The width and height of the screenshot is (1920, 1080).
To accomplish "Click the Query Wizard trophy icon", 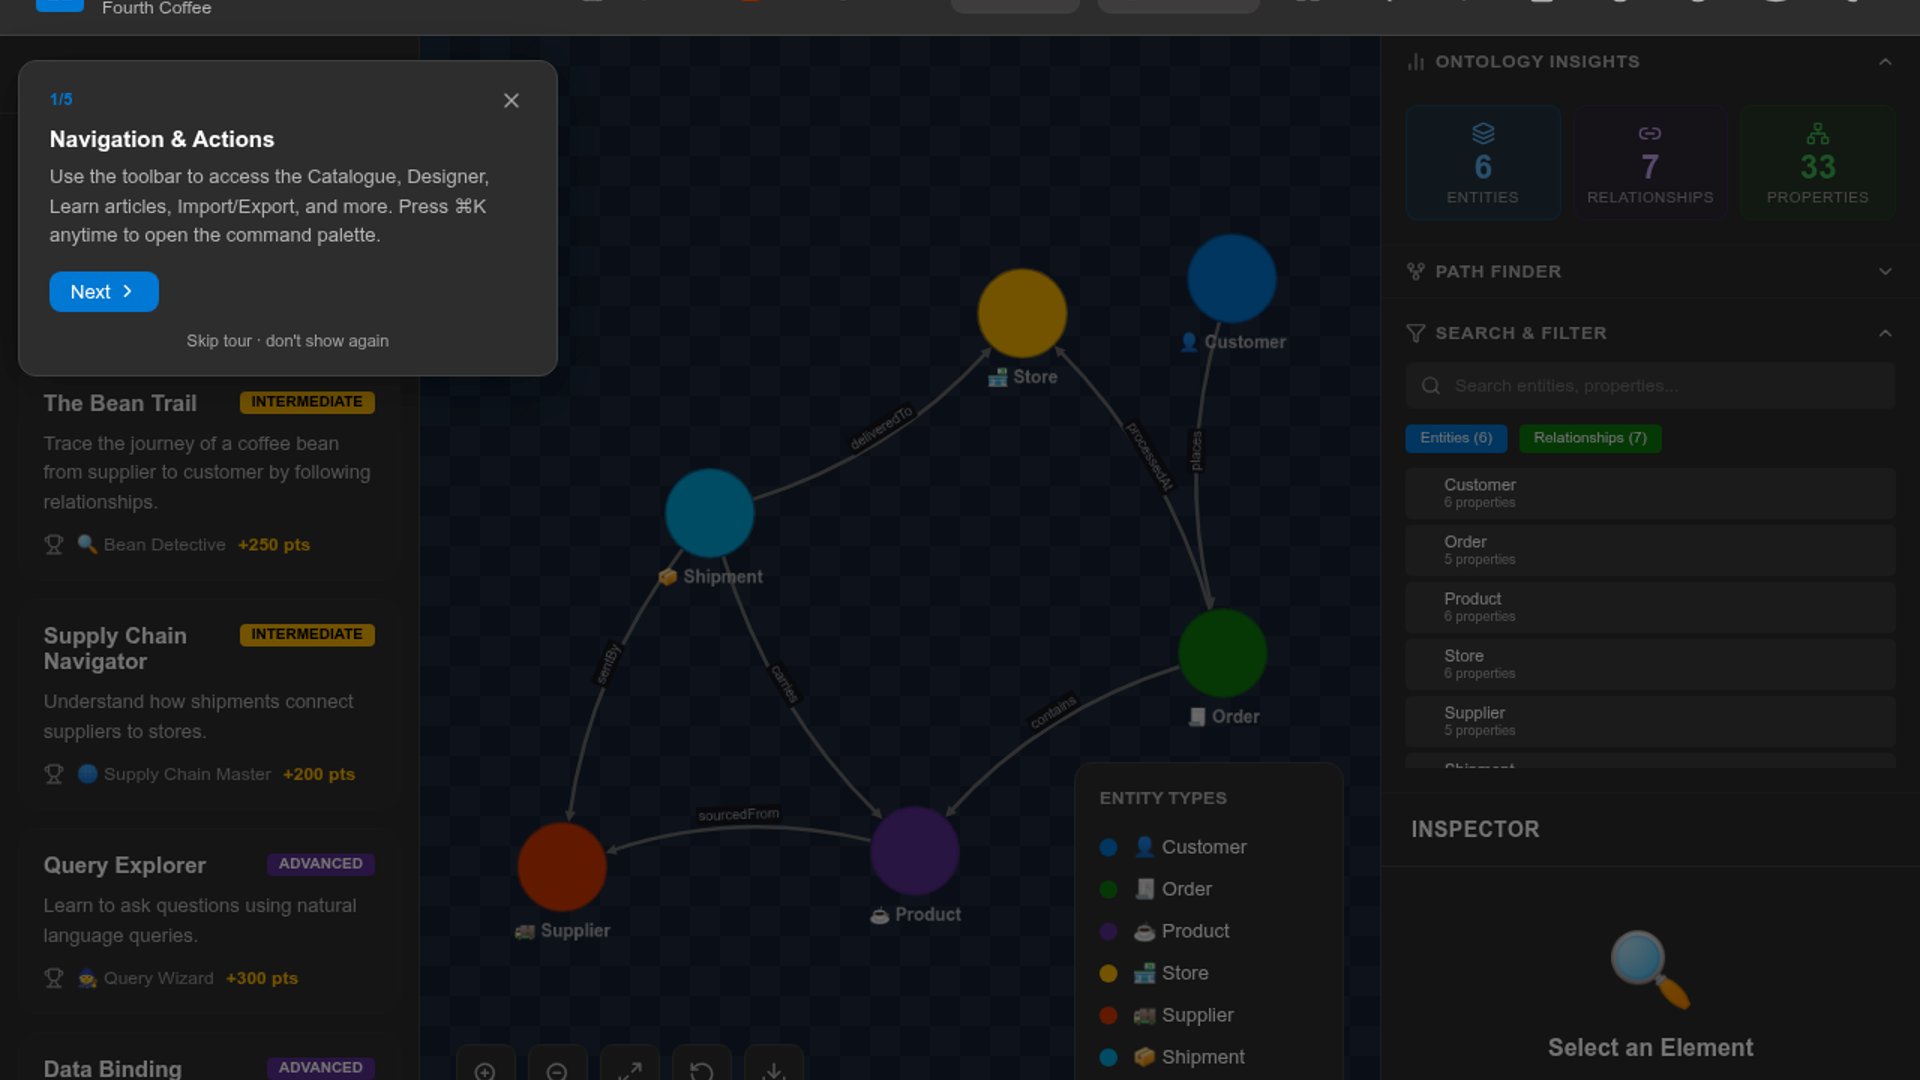I will pos(54,978).
